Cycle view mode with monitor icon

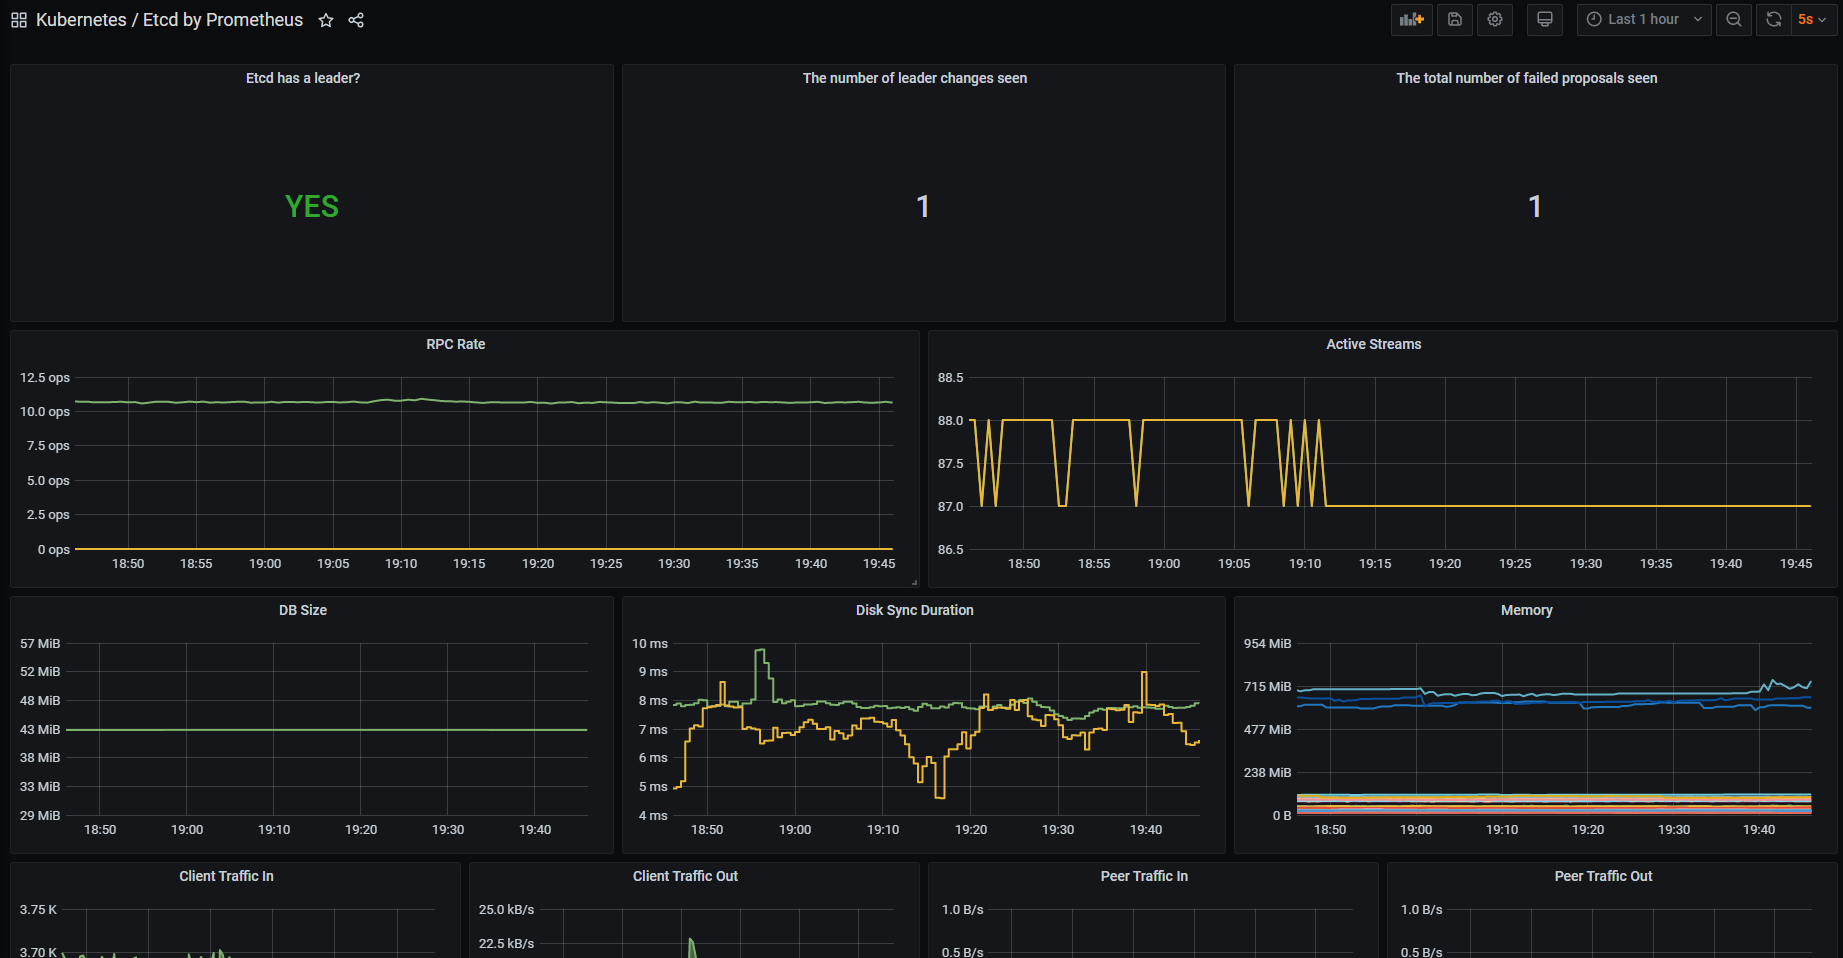[1545, 20]
